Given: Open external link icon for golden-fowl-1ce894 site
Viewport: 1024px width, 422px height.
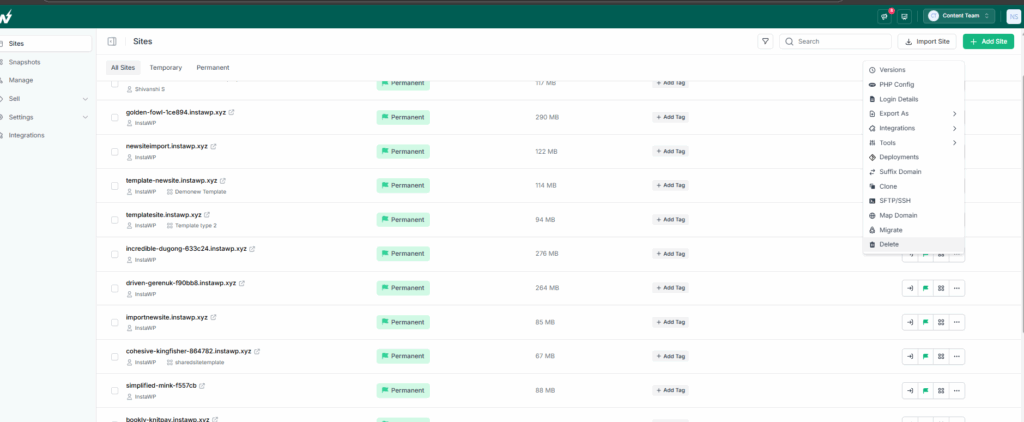Looking at the screenshot, I should click(232, 112).
